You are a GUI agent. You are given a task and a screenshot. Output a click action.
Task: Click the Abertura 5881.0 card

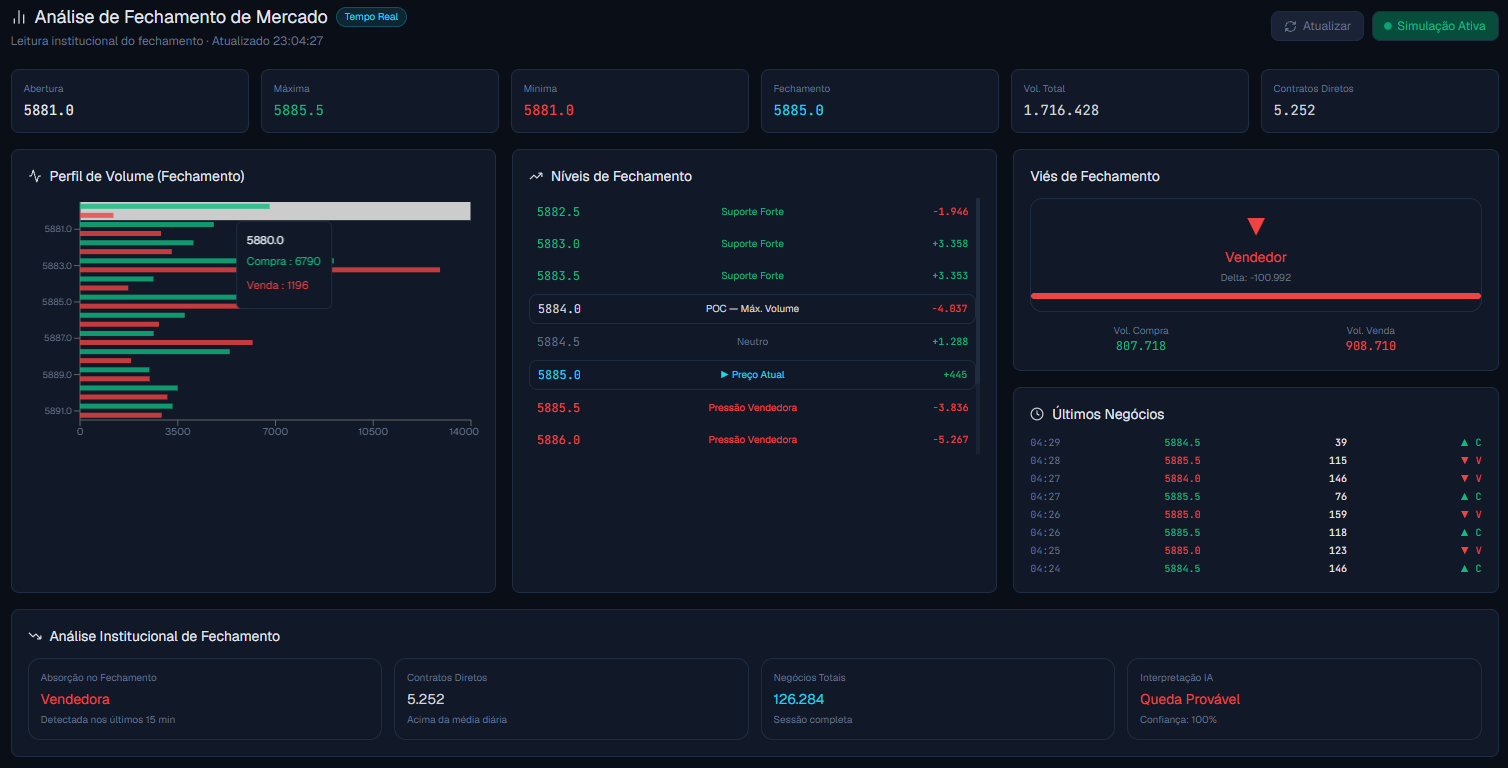pyautogui.click(x=130, y=101)
